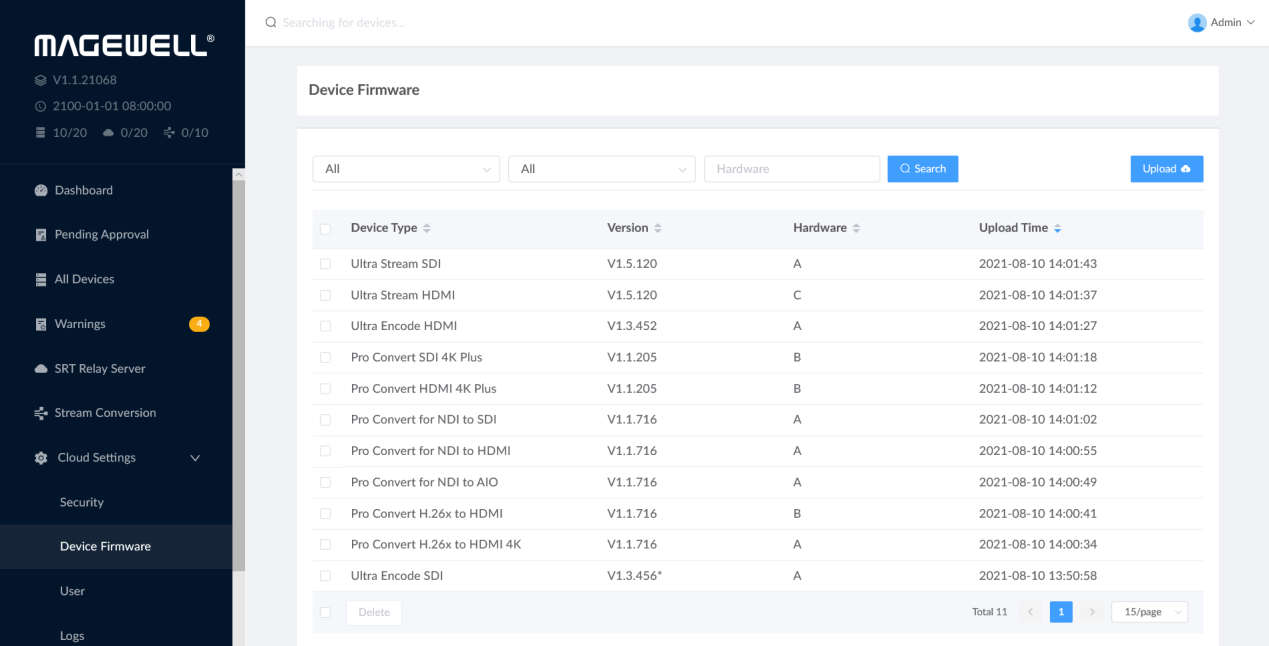The height and width of the screenshot is (646, 1269).
Task: Click the Admin user avatar icon
Action: [1197, 22]
